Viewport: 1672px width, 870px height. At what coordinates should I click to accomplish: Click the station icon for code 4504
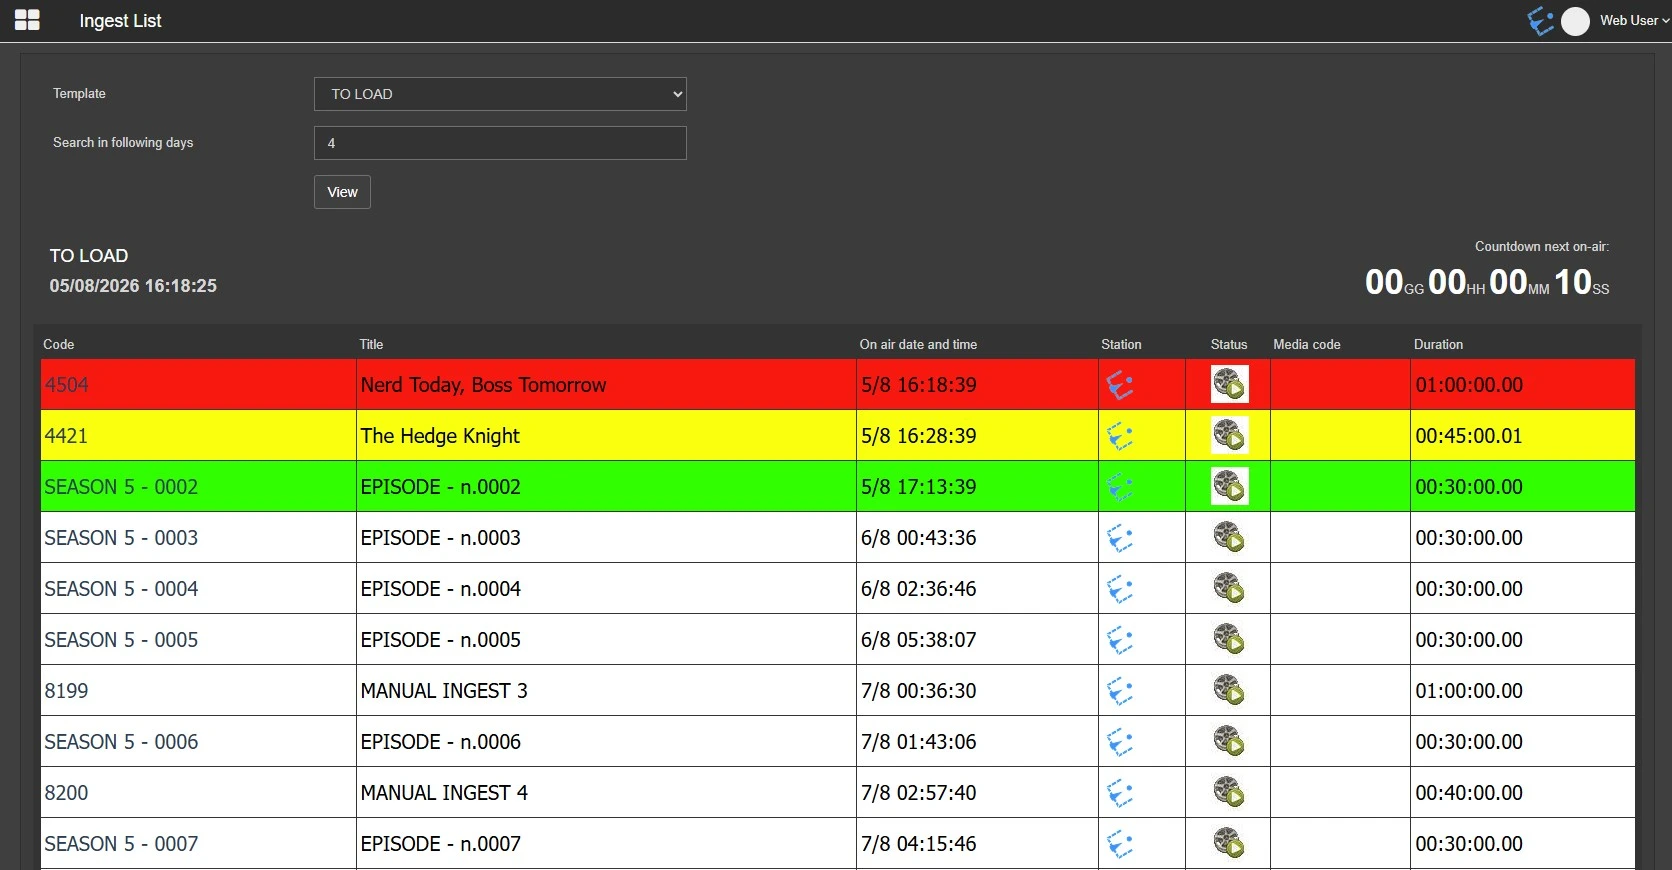click(x=1120, y=385)
